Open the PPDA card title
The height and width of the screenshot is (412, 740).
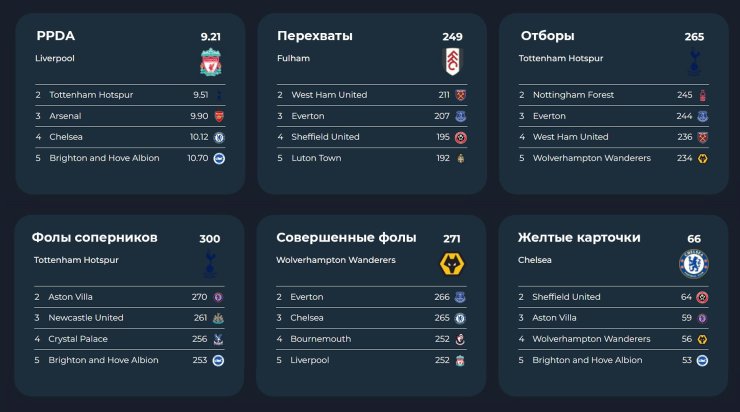point(56,36)
